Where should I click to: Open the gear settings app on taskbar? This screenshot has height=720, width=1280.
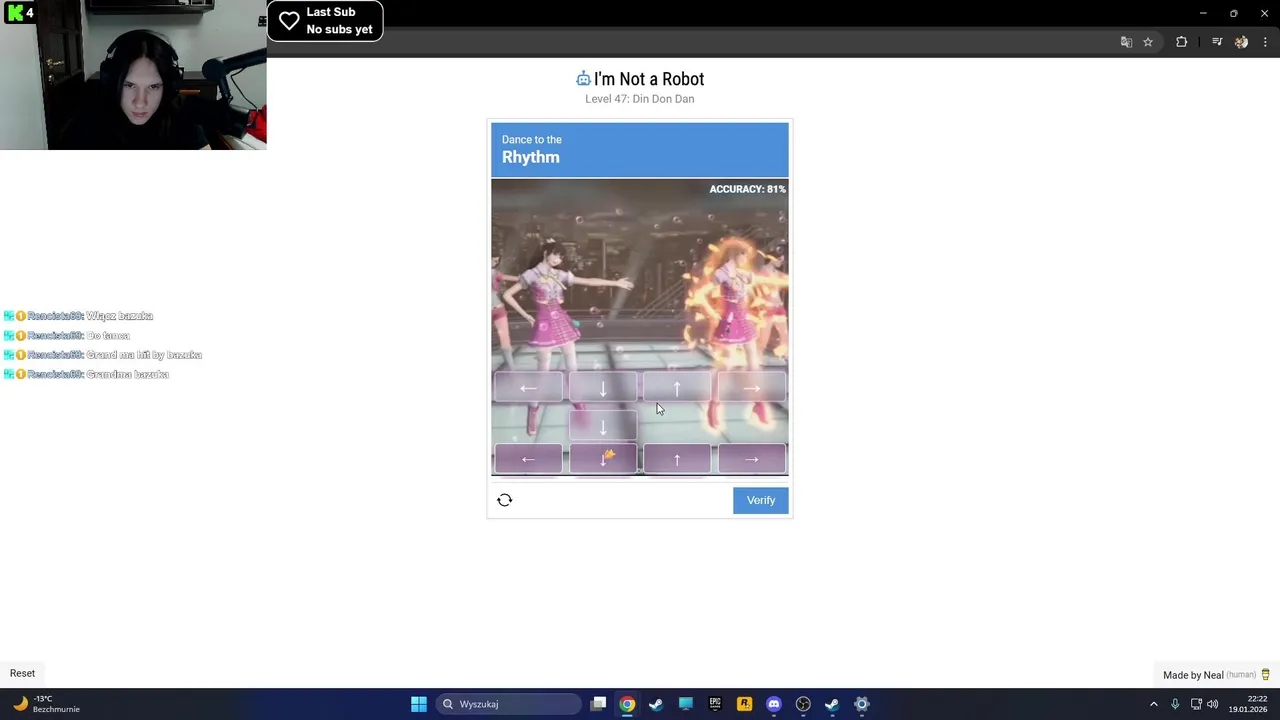[x=861, y=704]
